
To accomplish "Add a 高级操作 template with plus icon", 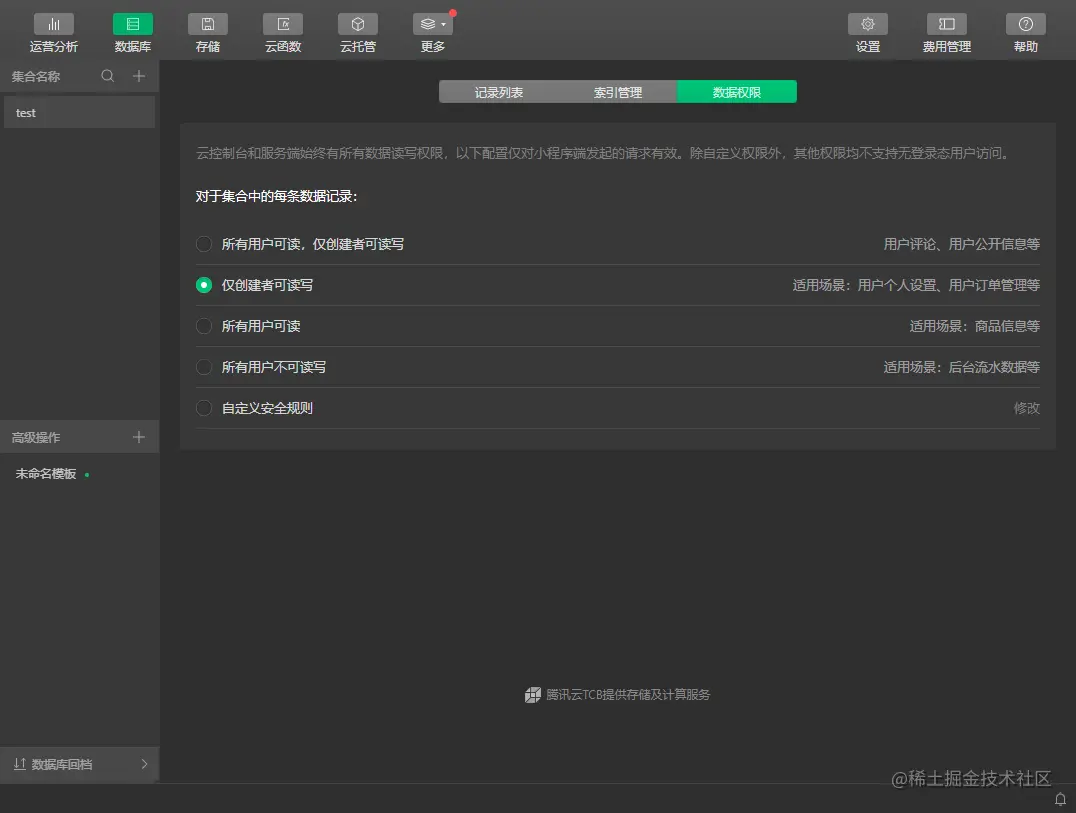I will pyautogui.click(x=139, y=437).
